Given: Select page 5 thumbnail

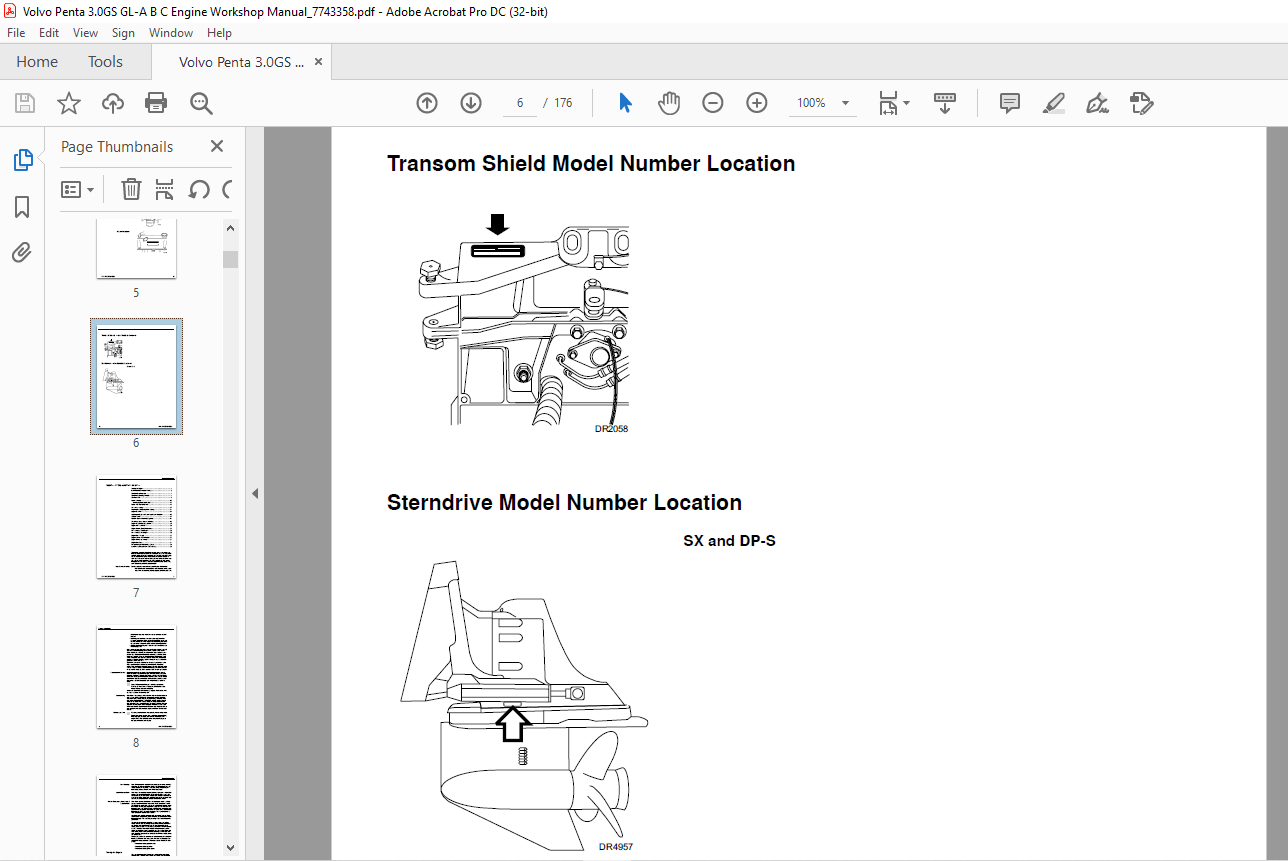Looking at the screenshot, I should point(136,248).
